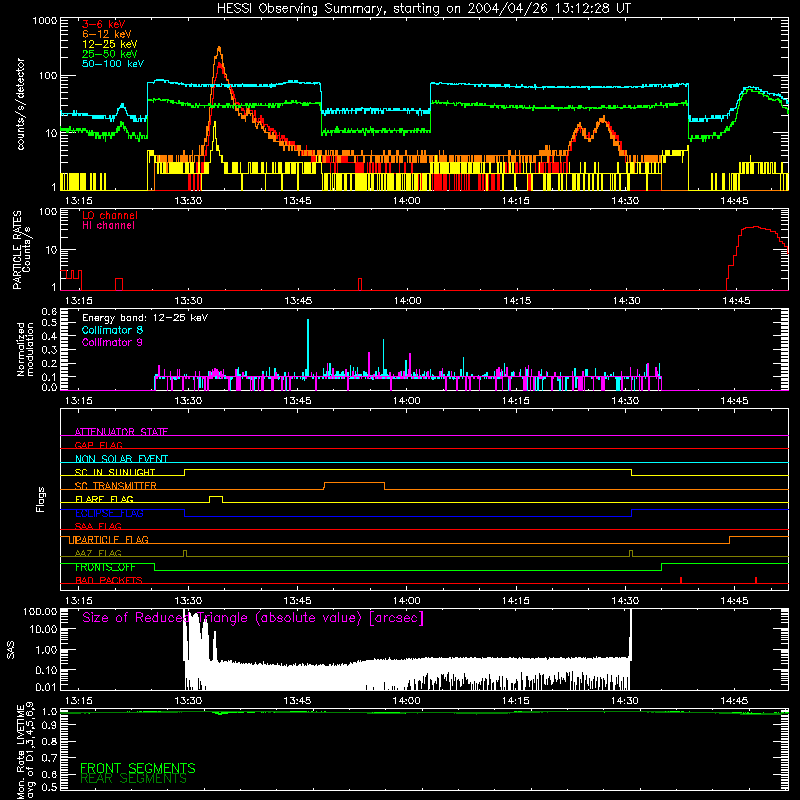Select the 12-25 keV legend label
Viewport: 800px width, 800px height.
[109, 44]
